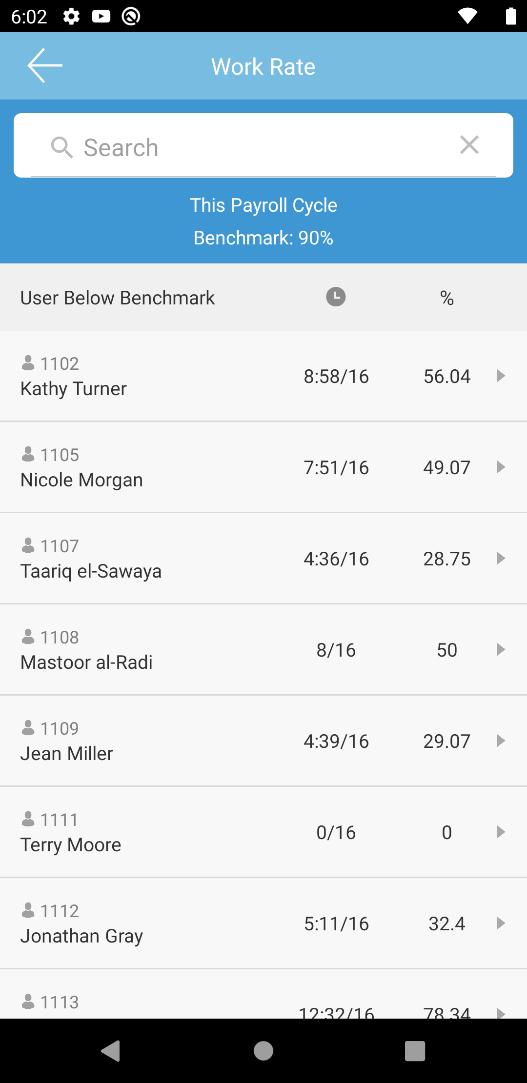Screen dimensions: 527x1083
Task: Expand Nicole Morgan details arrow
Action: click(501, 467)
